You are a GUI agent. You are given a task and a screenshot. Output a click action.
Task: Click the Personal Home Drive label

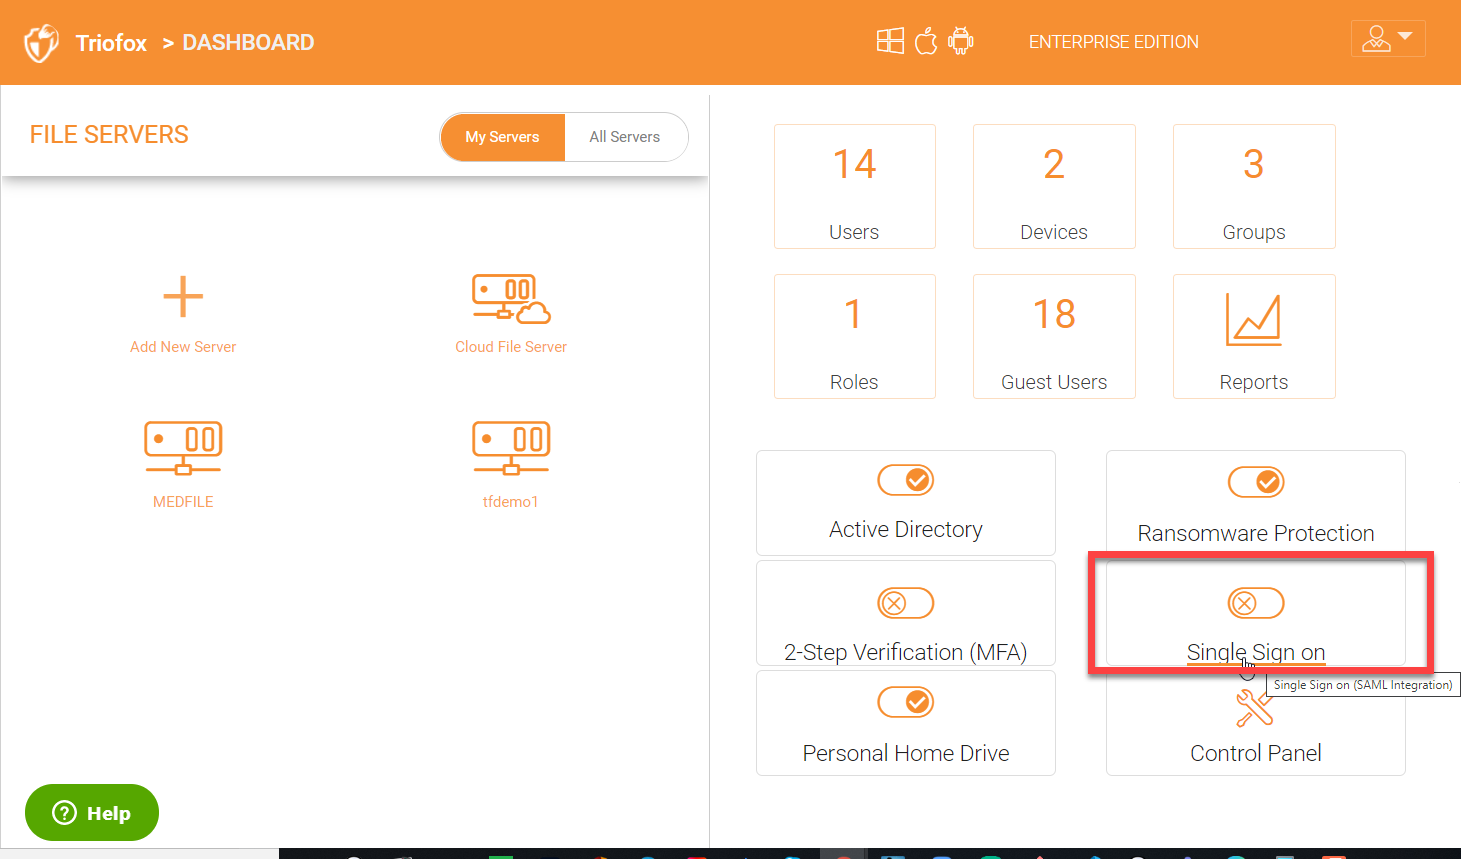[x=906, y=753]
